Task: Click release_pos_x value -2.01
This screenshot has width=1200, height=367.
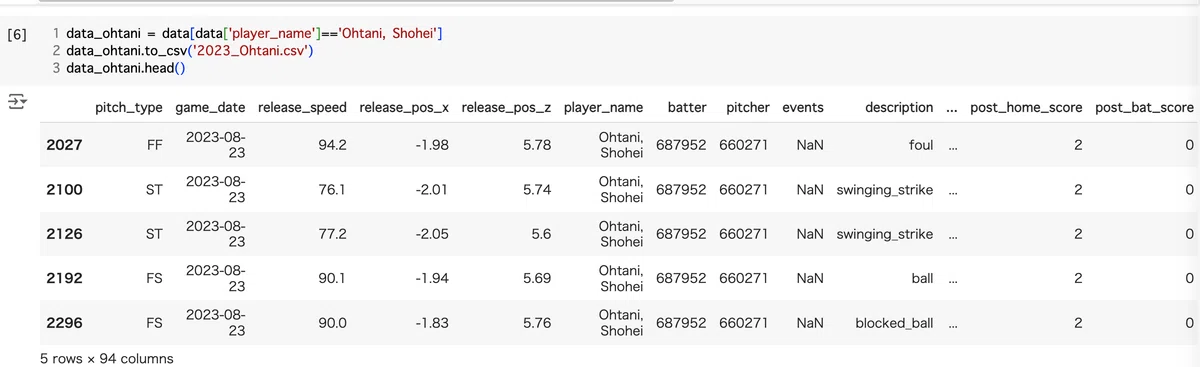Action: [x=432, y=190]
